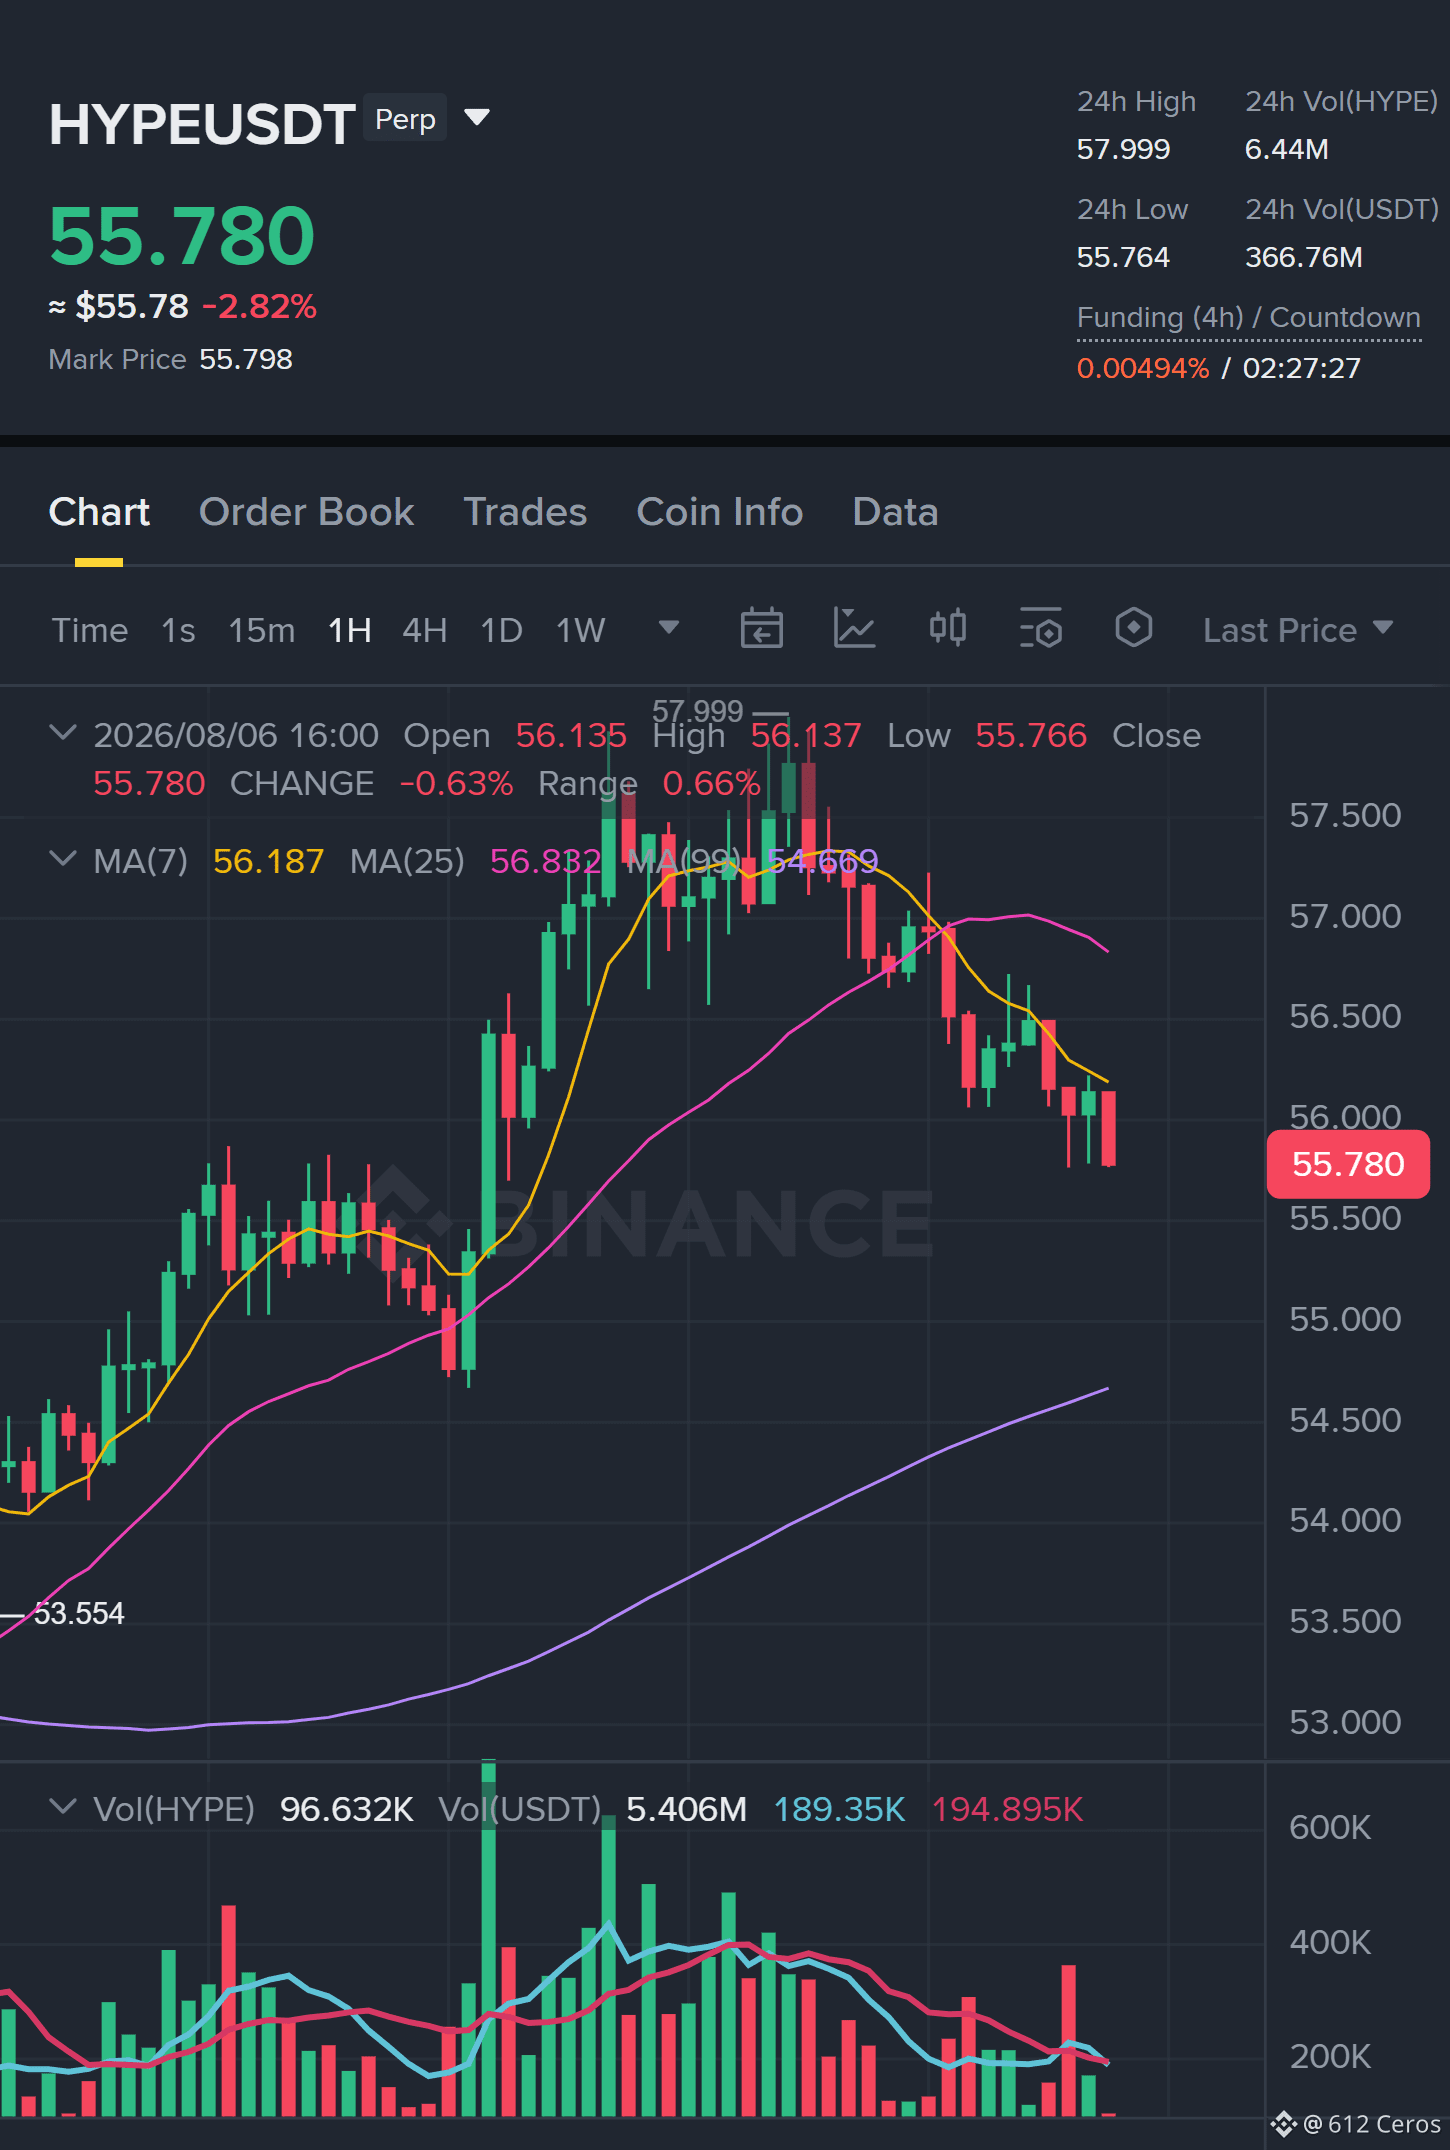1450x2150 pixels.
Task: Open the candlestick chart style icon
Action: click(x=948, y=628)
